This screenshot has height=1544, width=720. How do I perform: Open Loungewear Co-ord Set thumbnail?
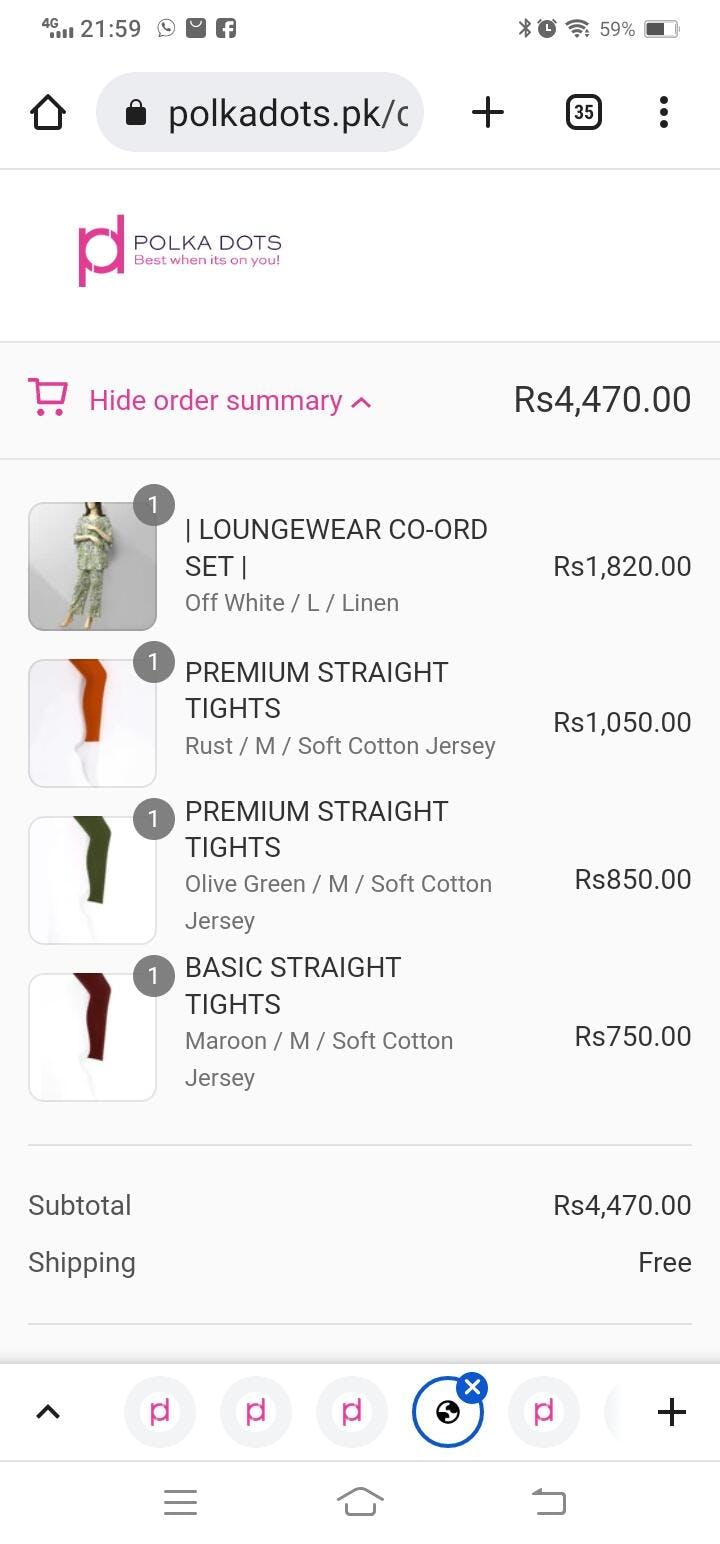click(x=93, y=566)
